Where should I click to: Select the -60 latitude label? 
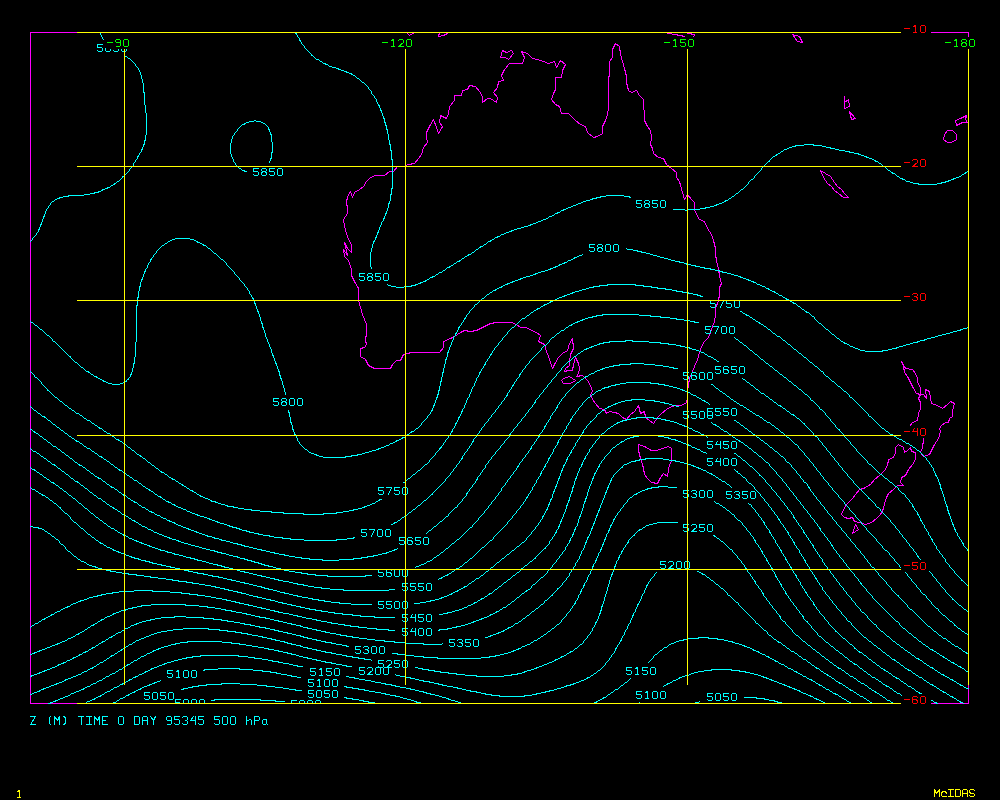click(914, 700)
